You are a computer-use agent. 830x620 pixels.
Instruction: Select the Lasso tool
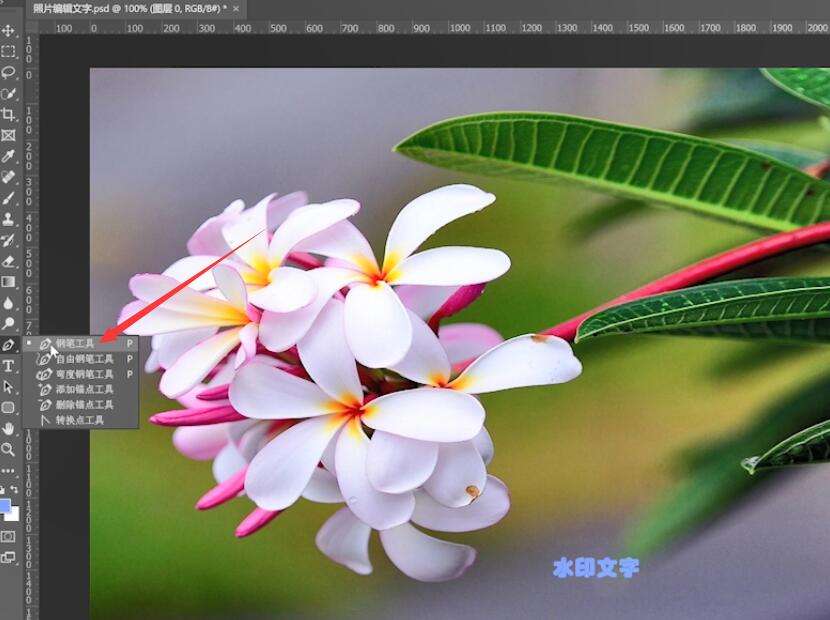tap(8, 73)
